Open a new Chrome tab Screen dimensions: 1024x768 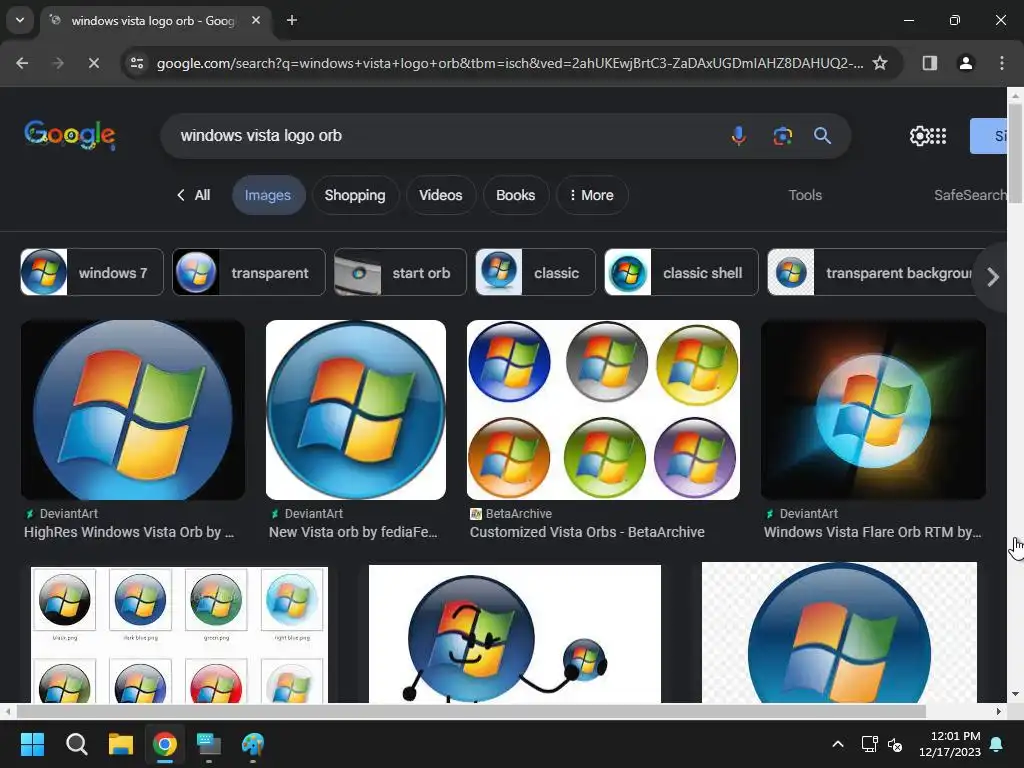point(292,20)
